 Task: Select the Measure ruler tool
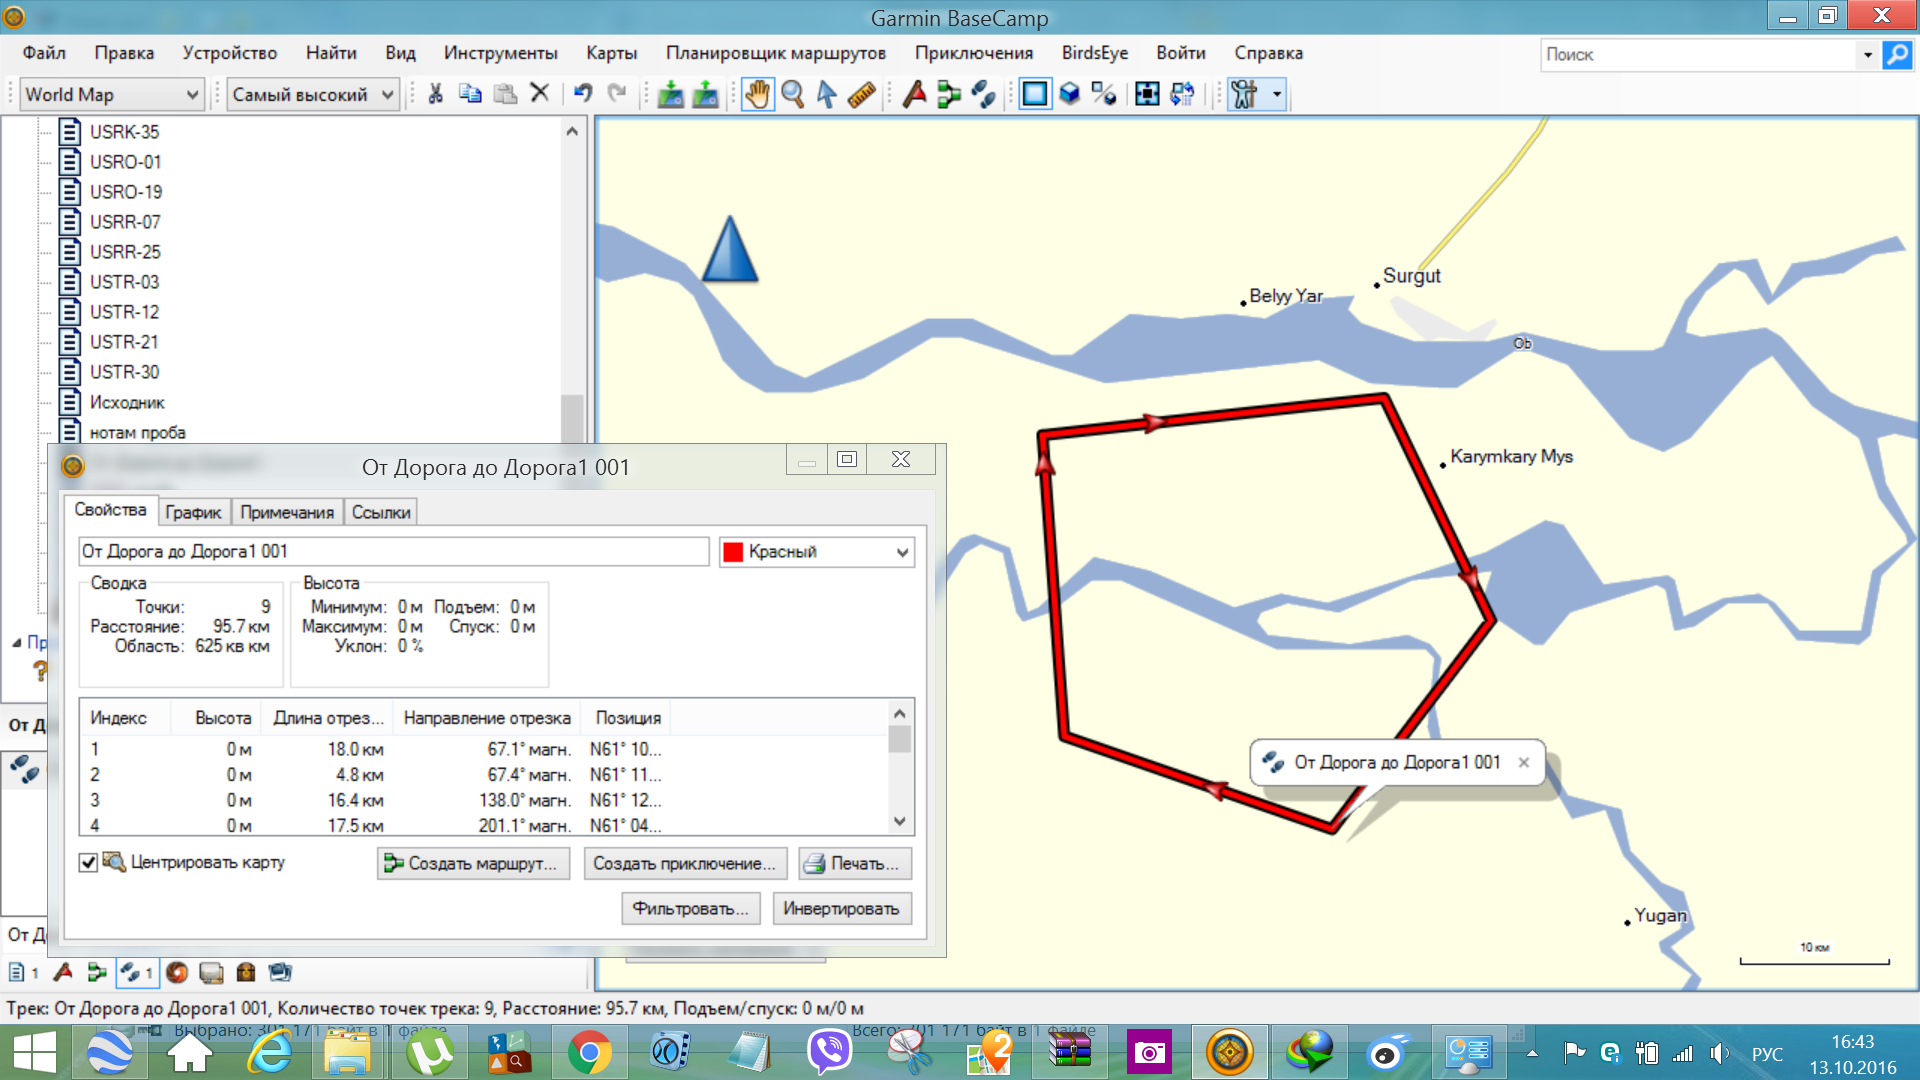point(861,94)
